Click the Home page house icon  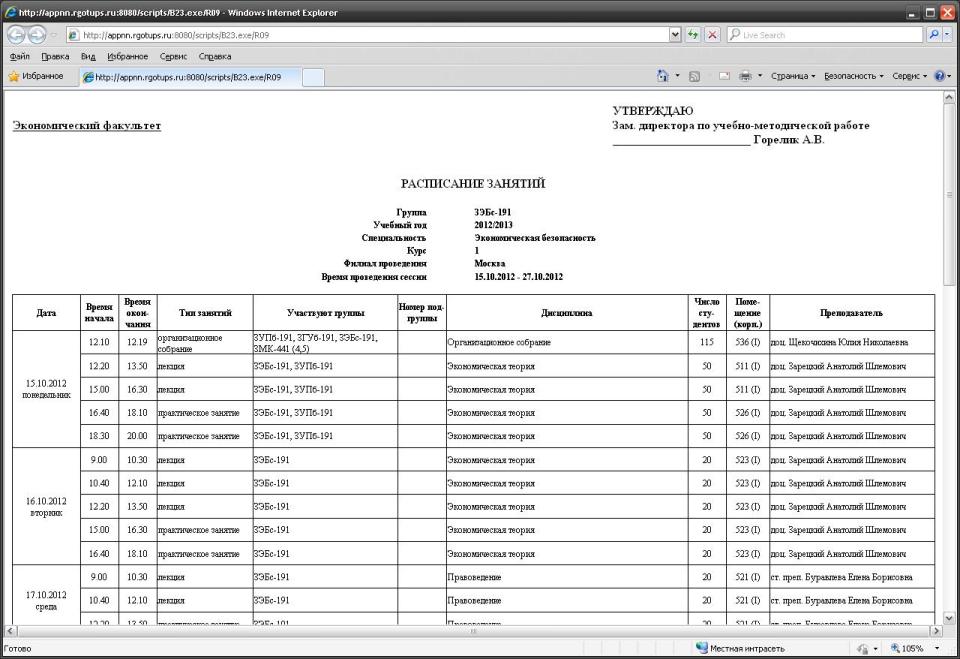pyautogui.click(x=663, y=76)
